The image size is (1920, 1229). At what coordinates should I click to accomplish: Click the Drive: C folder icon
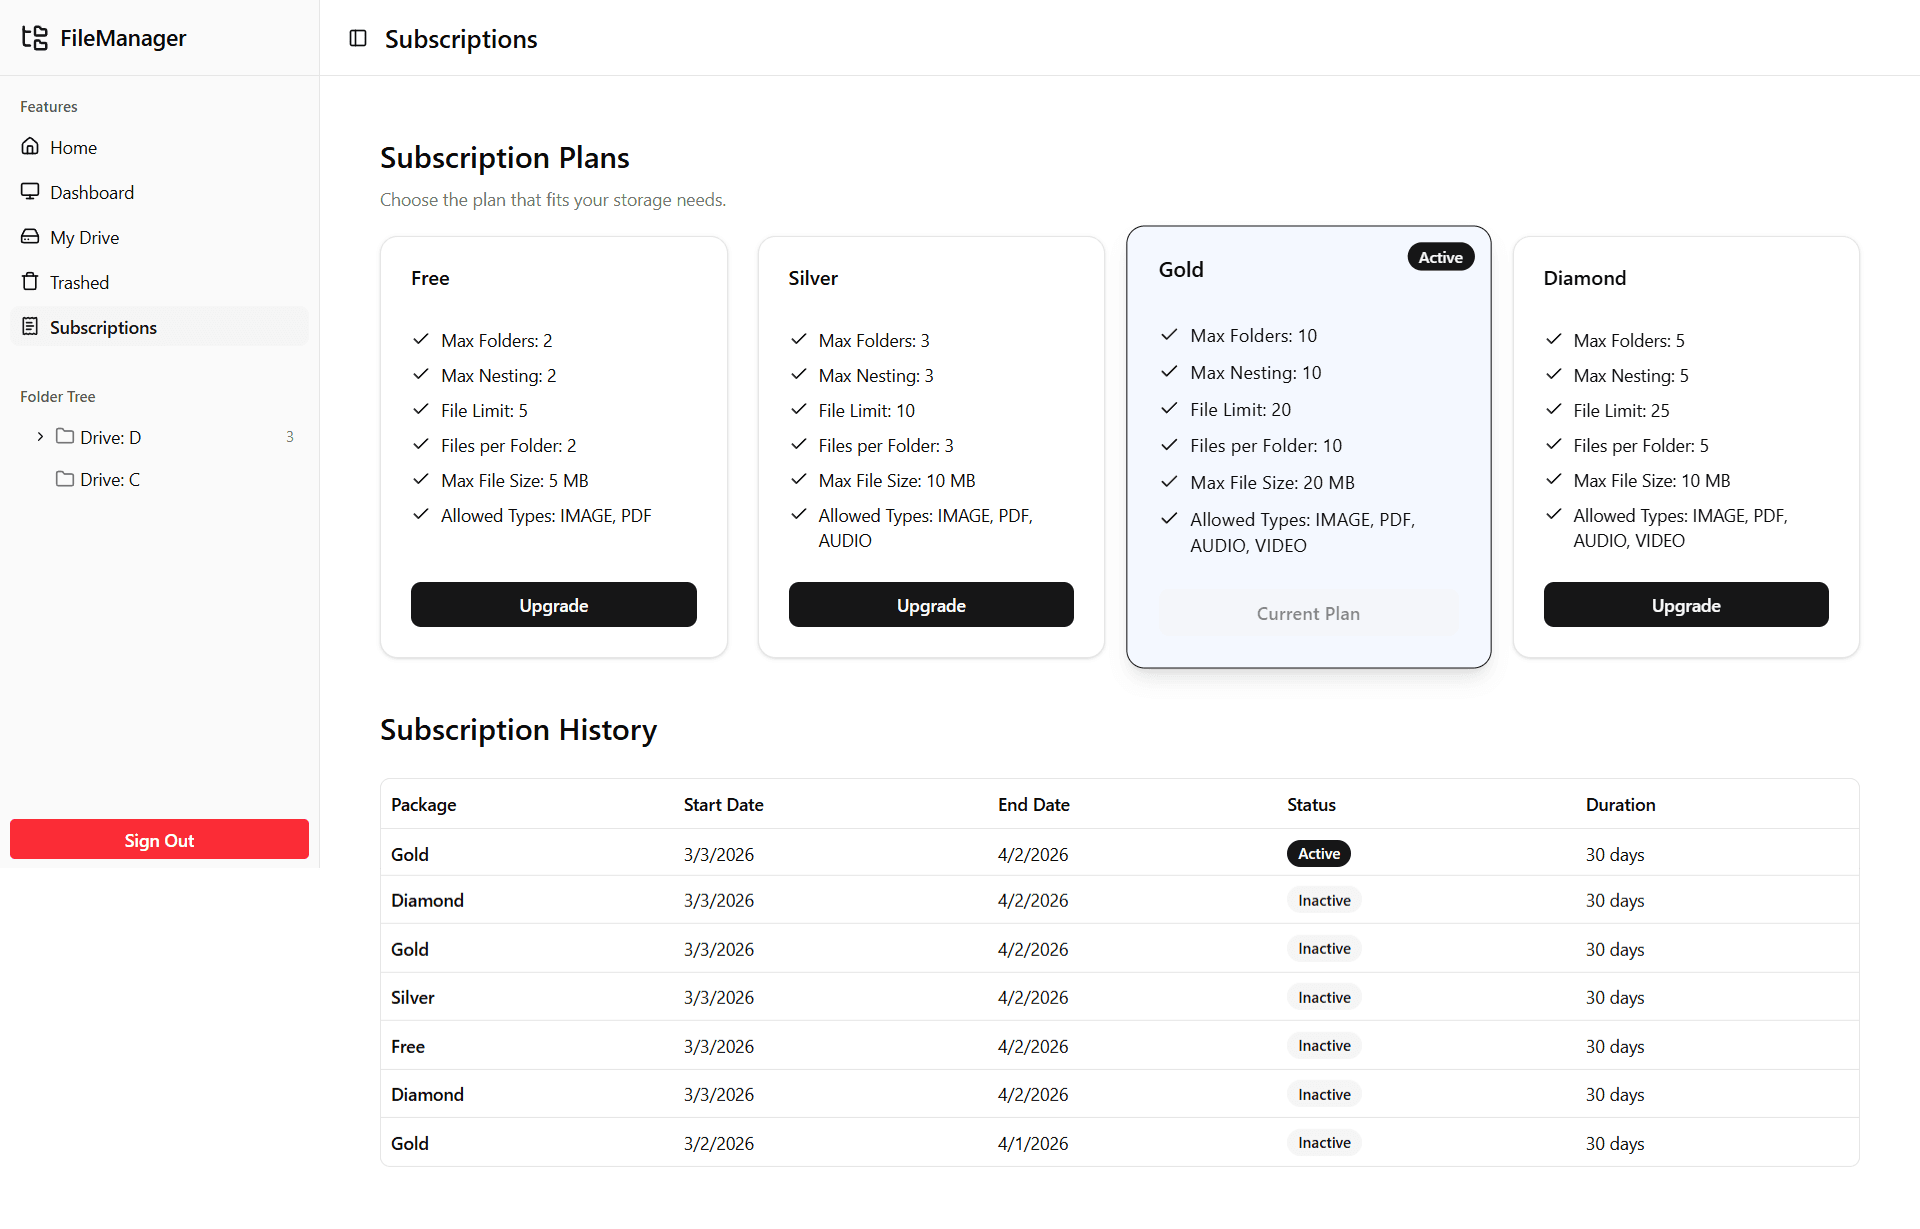pyautogui.click(x=65, y=479)
